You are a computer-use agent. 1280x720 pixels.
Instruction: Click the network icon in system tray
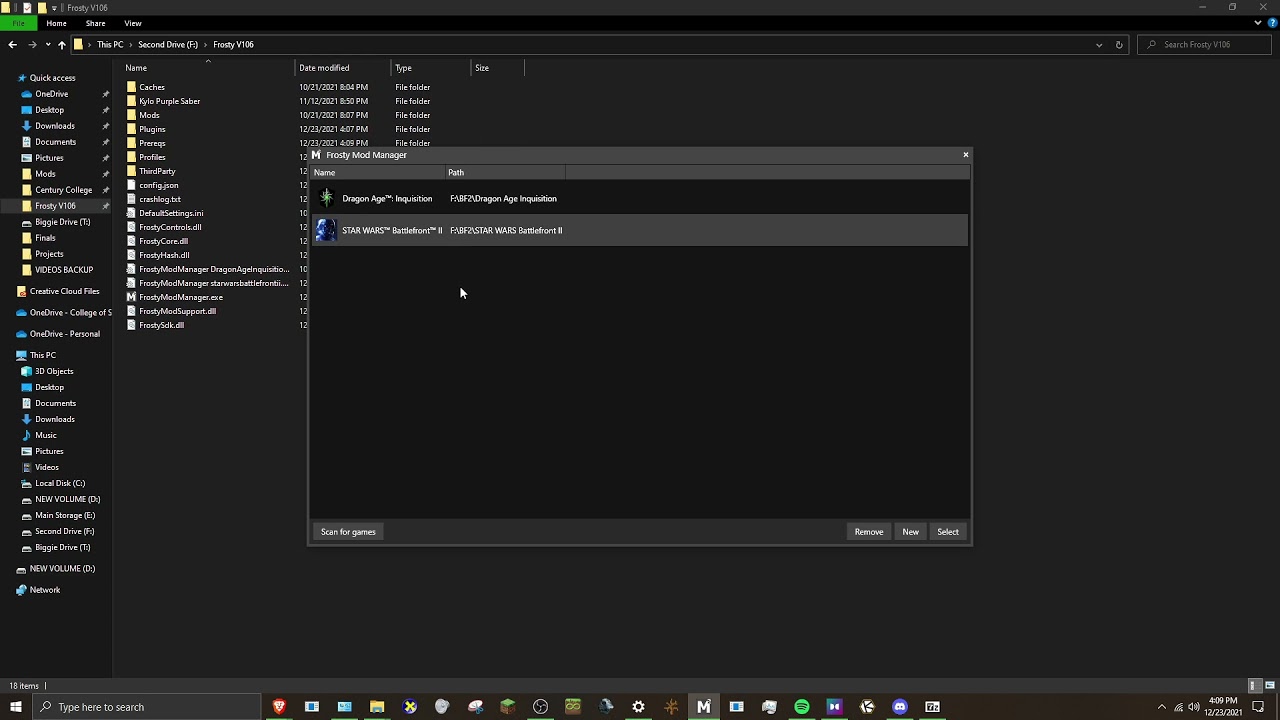tap(1178, 707)
